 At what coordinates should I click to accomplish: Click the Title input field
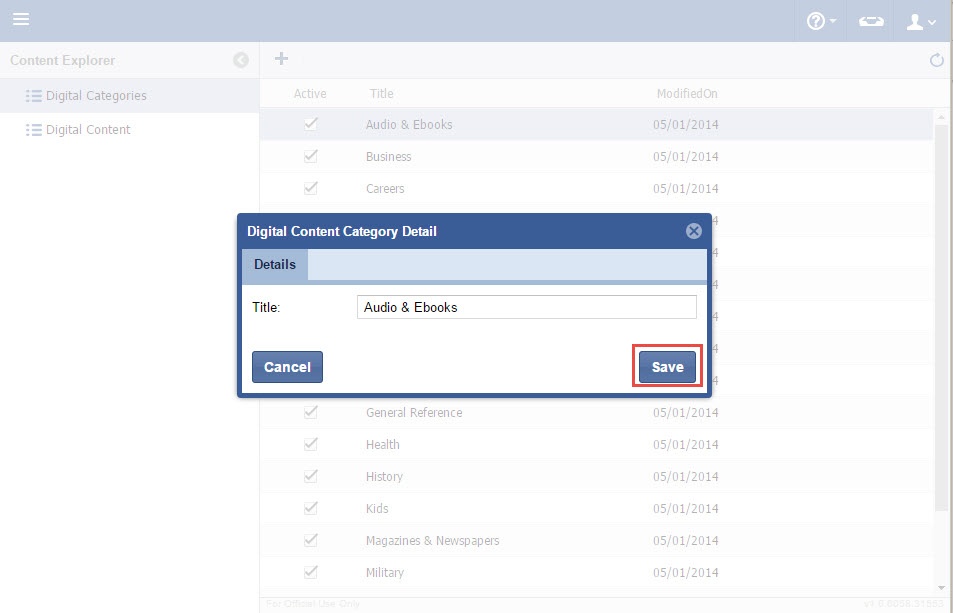tap(526, 307)
